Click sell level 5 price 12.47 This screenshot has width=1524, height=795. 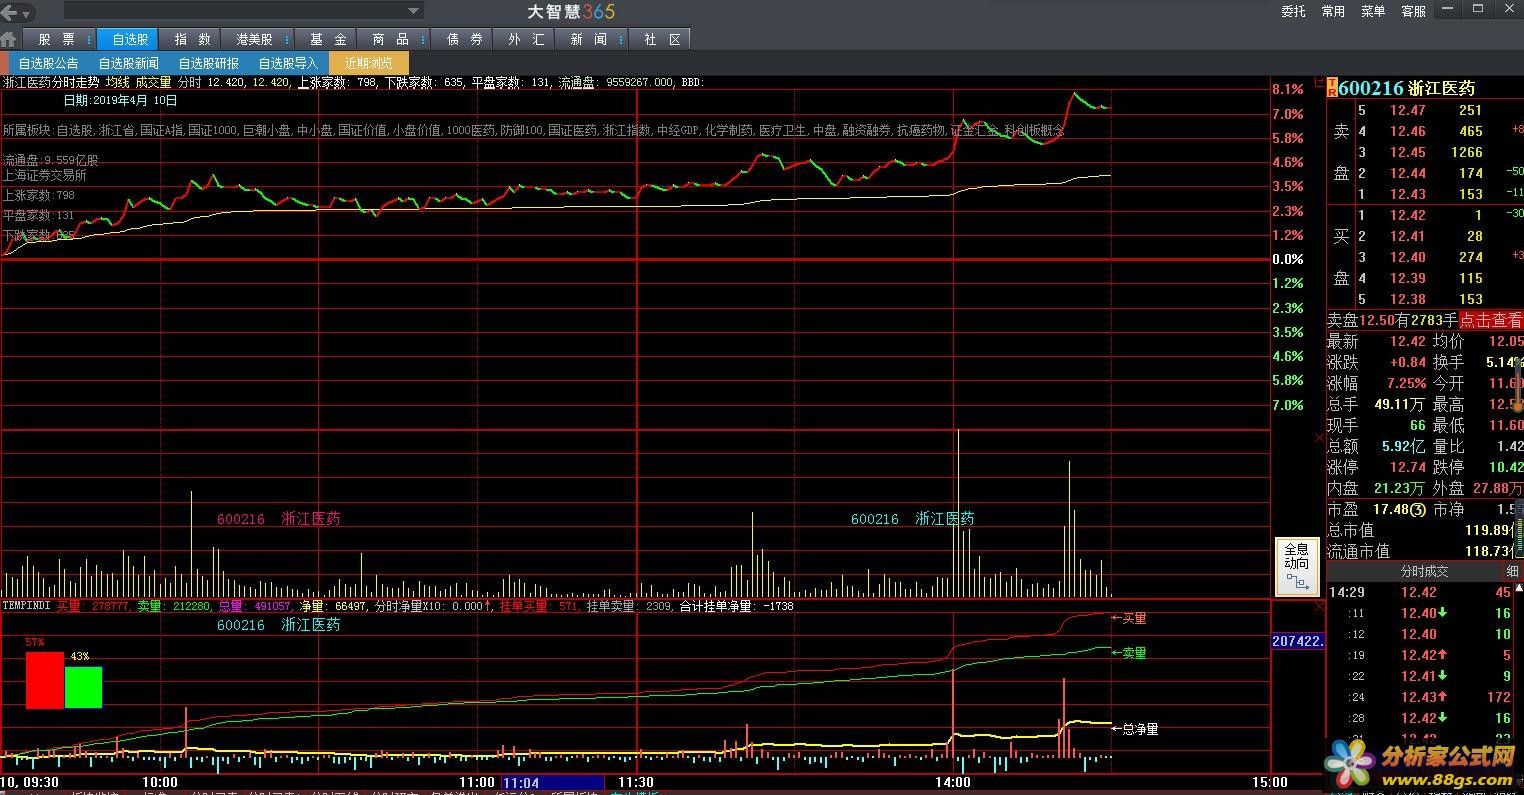1407,110
